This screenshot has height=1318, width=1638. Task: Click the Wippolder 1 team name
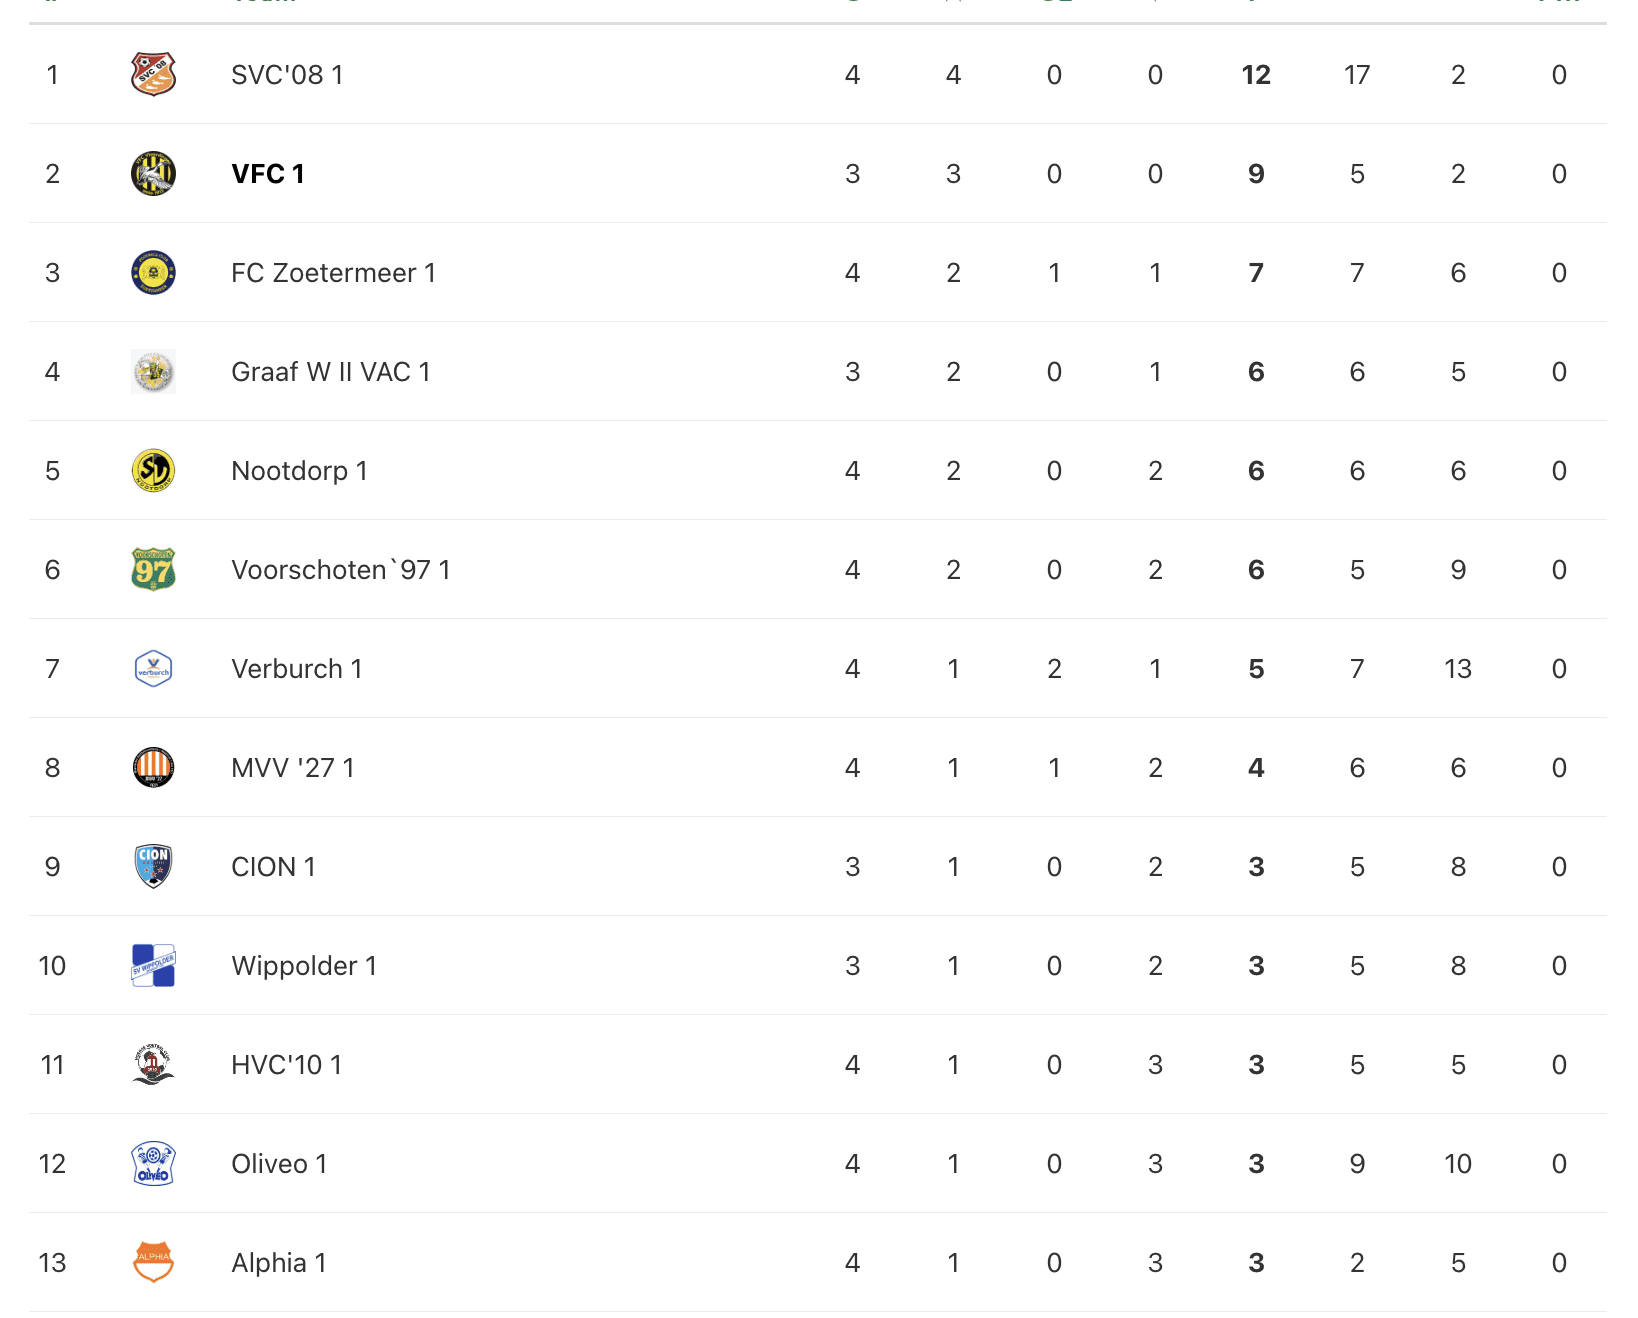(304, 966)
